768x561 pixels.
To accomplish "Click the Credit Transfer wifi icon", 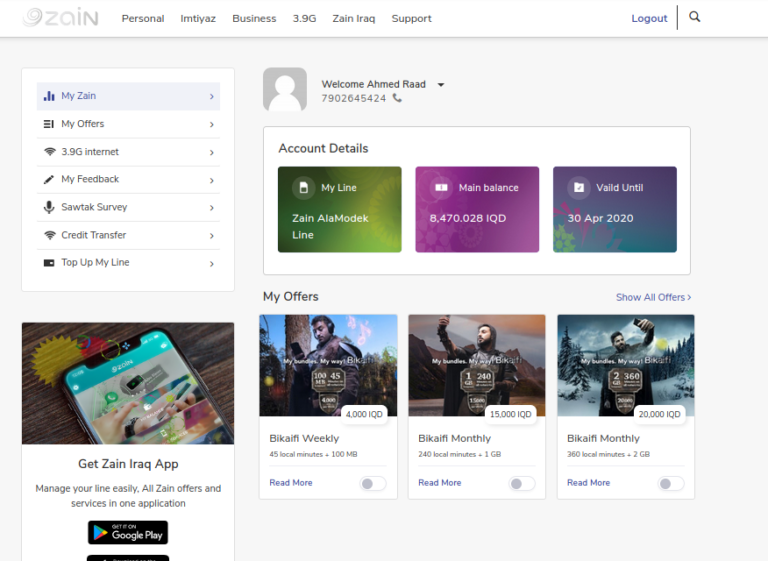I will 49,235.
